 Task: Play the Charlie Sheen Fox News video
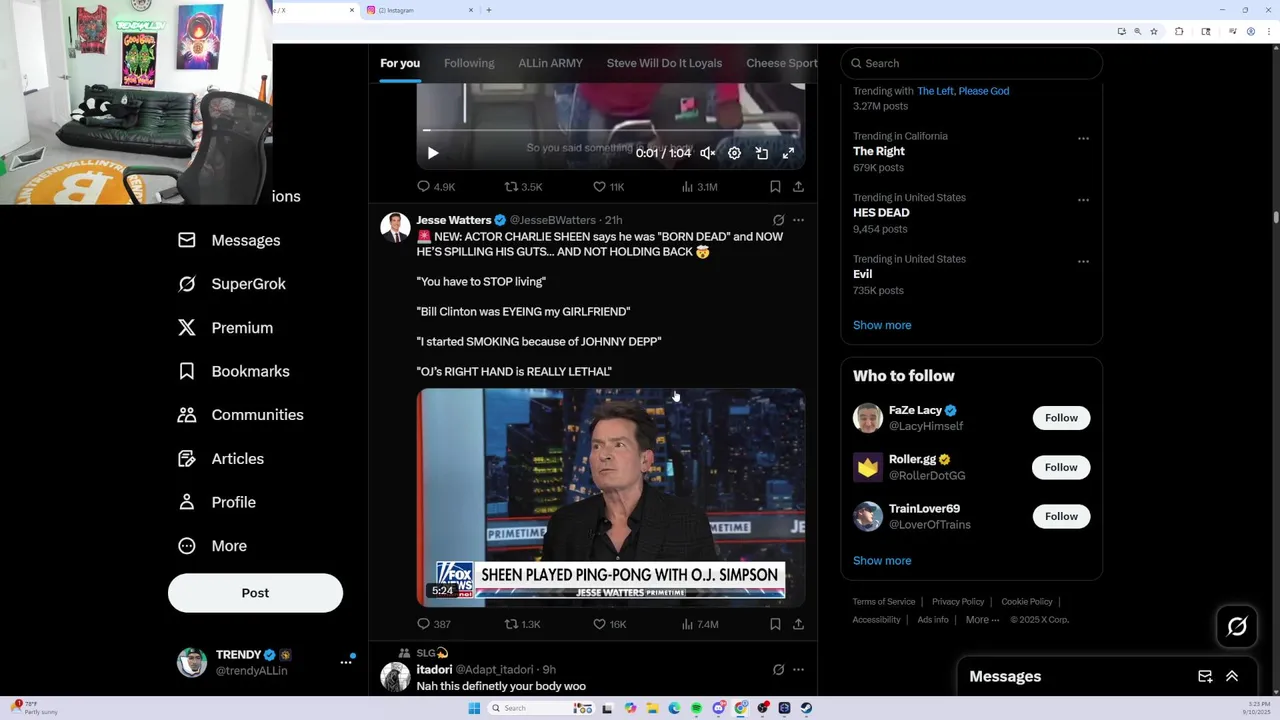(610, 497)
